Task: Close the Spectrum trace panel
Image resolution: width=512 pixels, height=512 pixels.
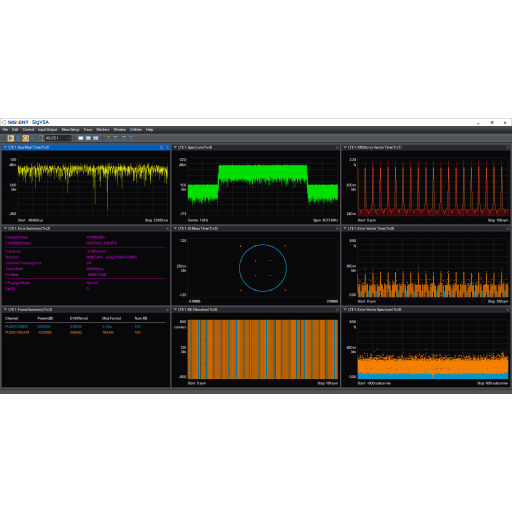Action: [337, 147]
